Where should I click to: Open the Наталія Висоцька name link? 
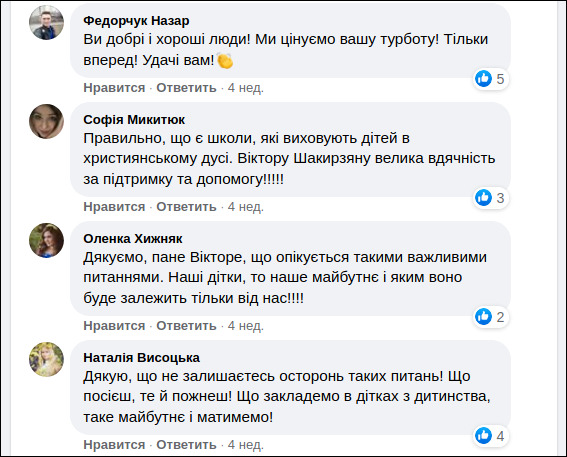pyautogui.click(x=141, y=358)
